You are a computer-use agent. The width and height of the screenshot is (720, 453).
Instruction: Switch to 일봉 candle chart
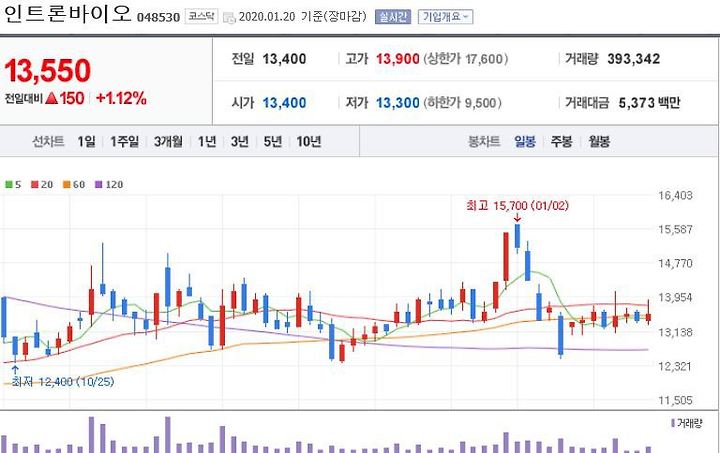click(525, 141)
